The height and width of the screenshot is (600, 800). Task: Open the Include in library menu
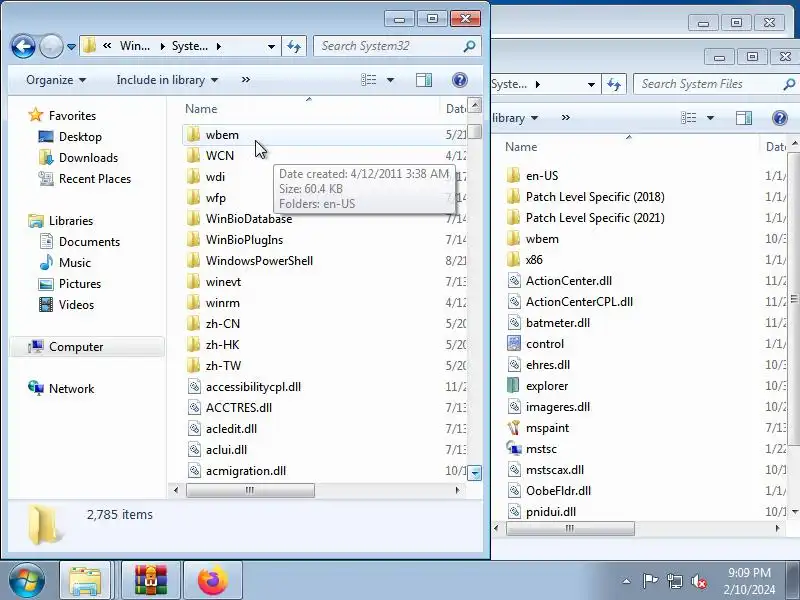coord(167,80)
